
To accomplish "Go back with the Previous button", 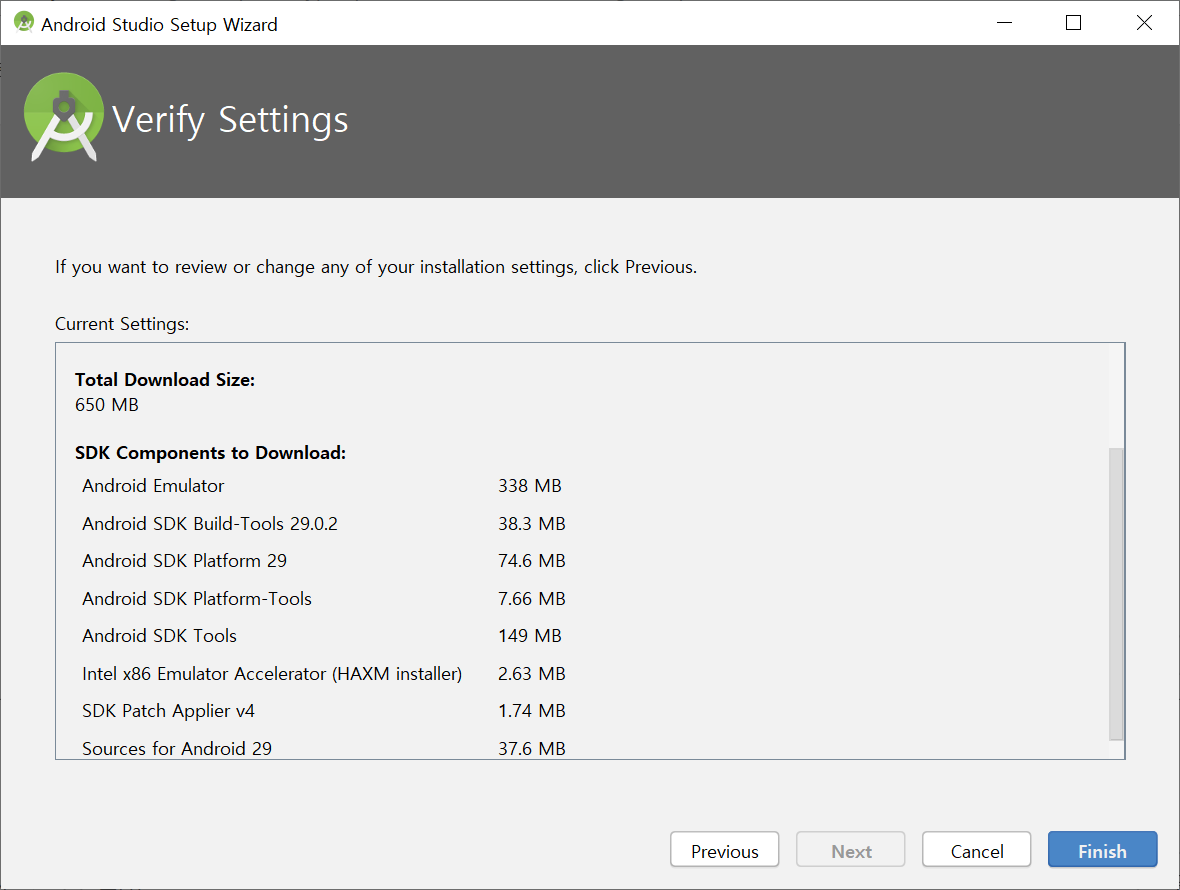I will tap(724, 850).
